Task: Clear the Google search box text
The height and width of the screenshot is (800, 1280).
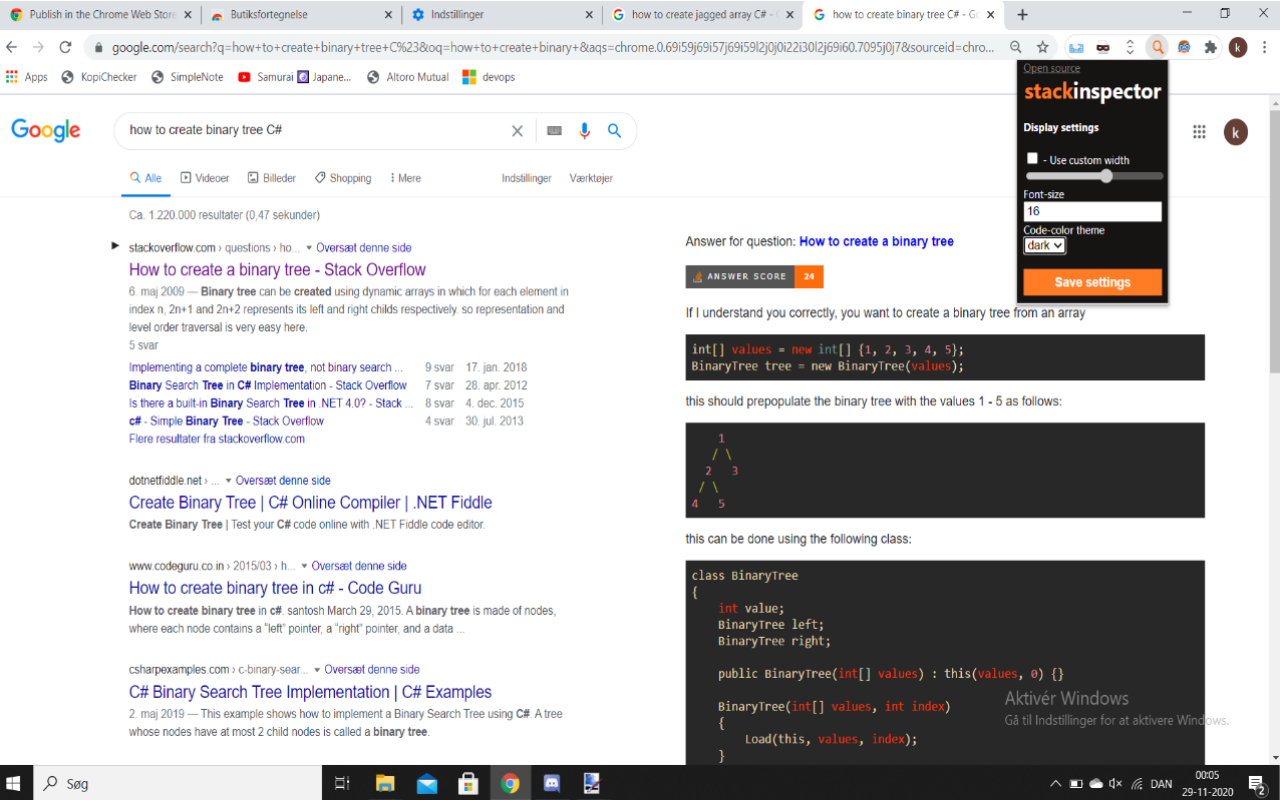Action: (517, 131)
